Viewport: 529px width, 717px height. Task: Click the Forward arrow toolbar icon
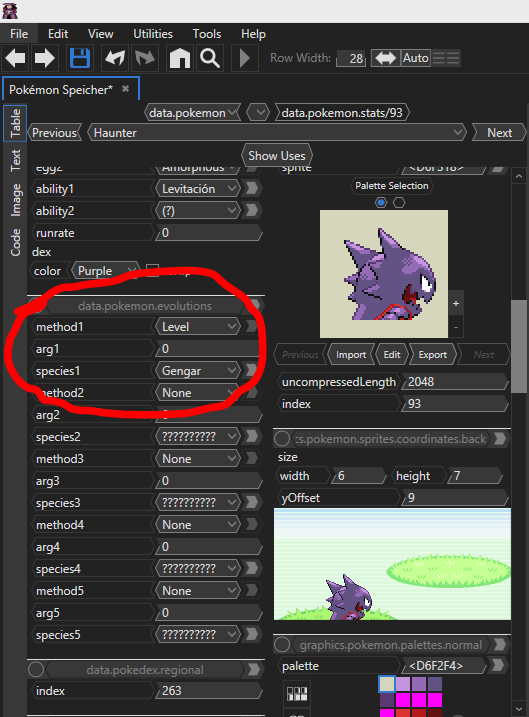tap(44, 58)
